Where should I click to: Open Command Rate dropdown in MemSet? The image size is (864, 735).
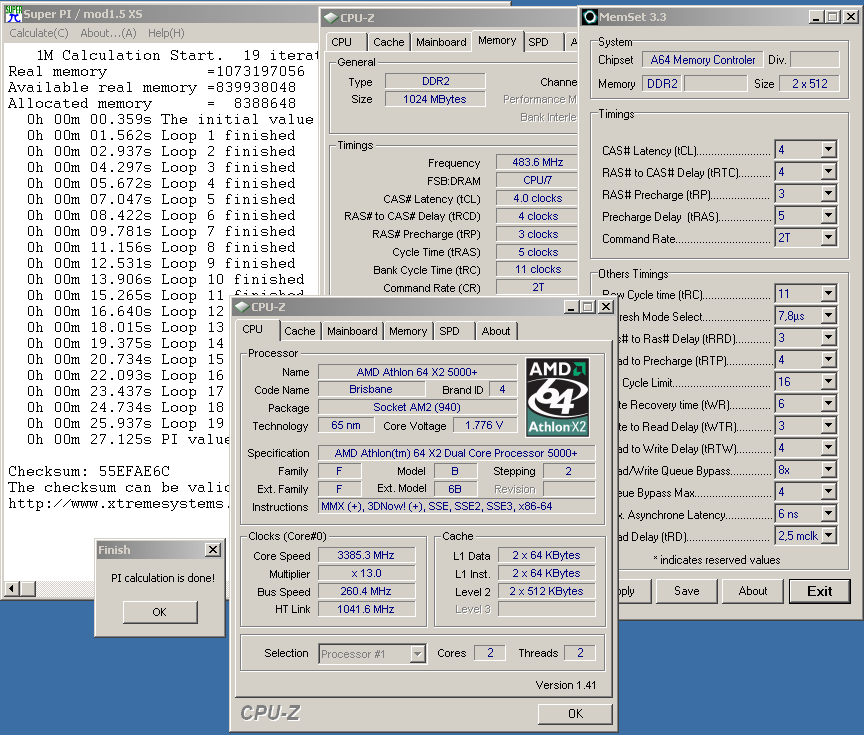click(x=828, y=237)
